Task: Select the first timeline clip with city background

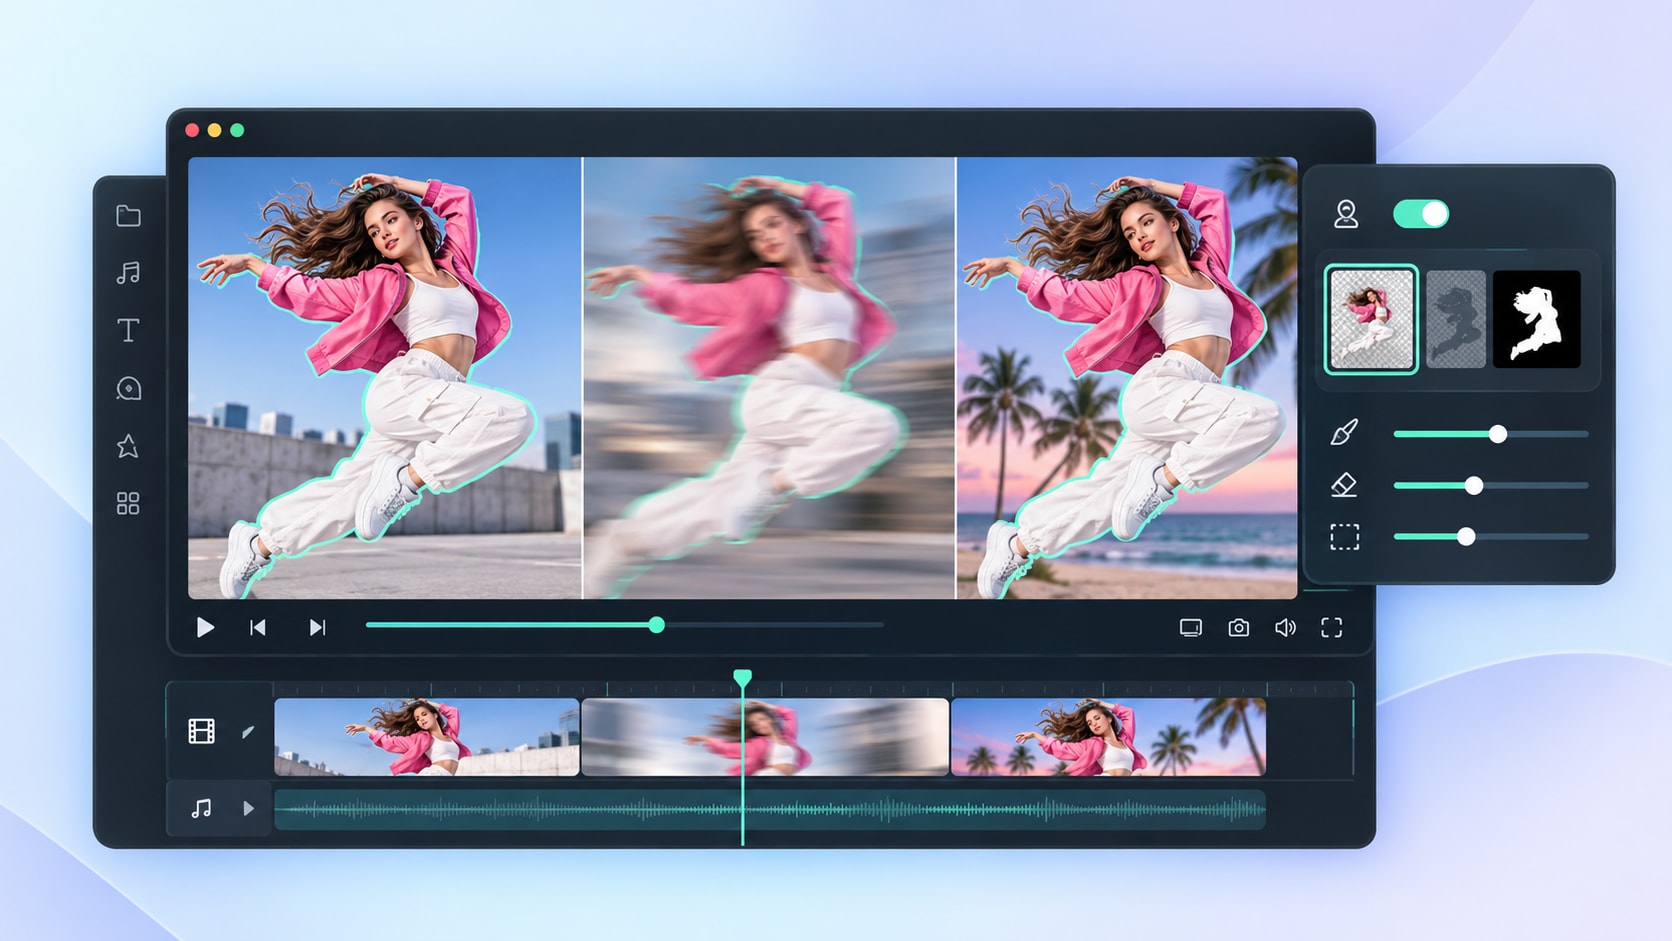Action: [427, 737]
